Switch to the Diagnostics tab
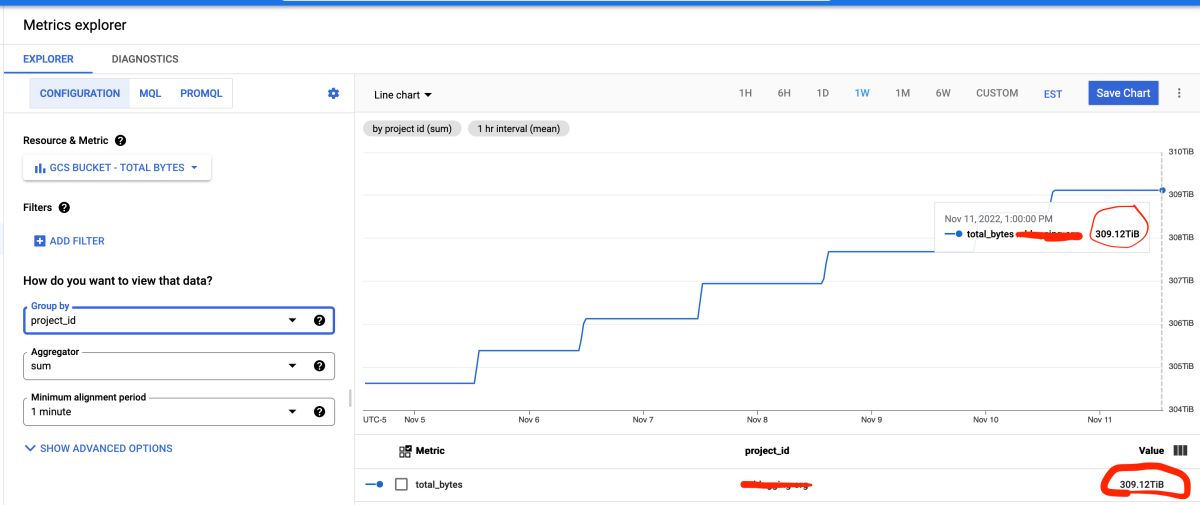1200x505 pixels. click(x=145, y=59)
